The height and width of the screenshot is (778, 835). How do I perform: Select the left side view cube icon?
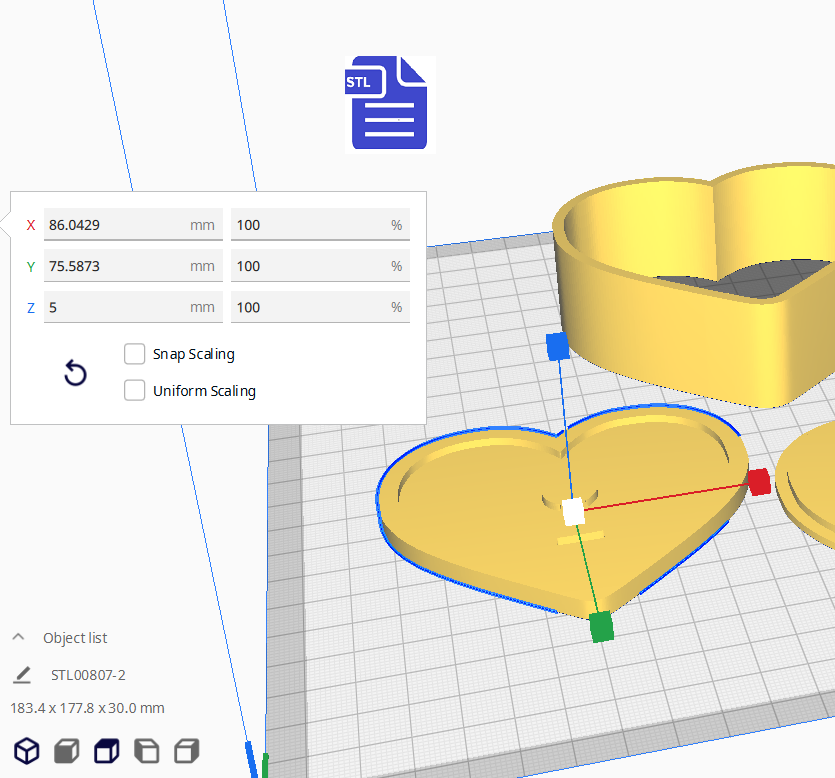tap(146, 750)
